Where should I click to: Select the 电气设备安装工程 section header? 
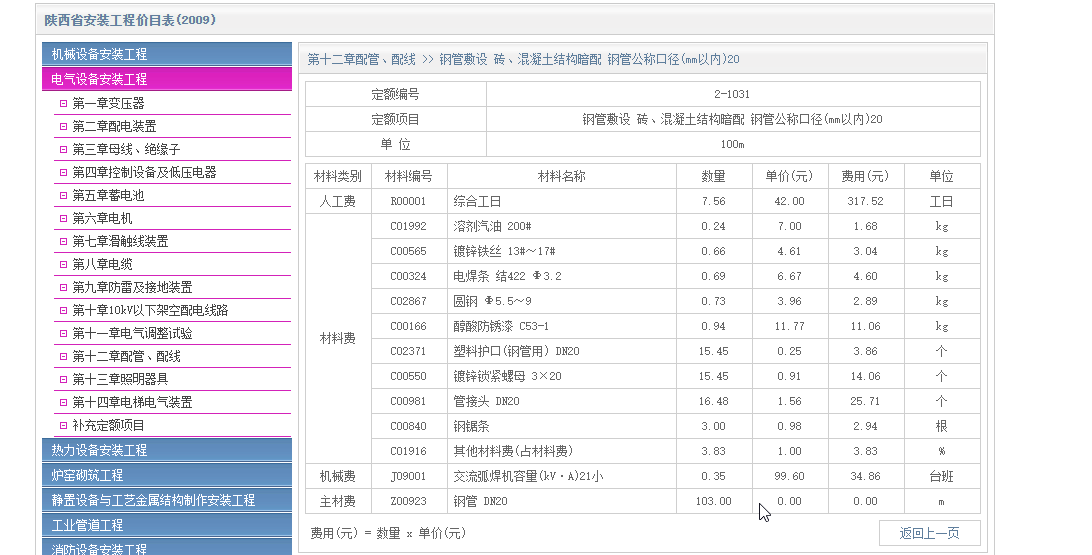click(x=166, y=79)
